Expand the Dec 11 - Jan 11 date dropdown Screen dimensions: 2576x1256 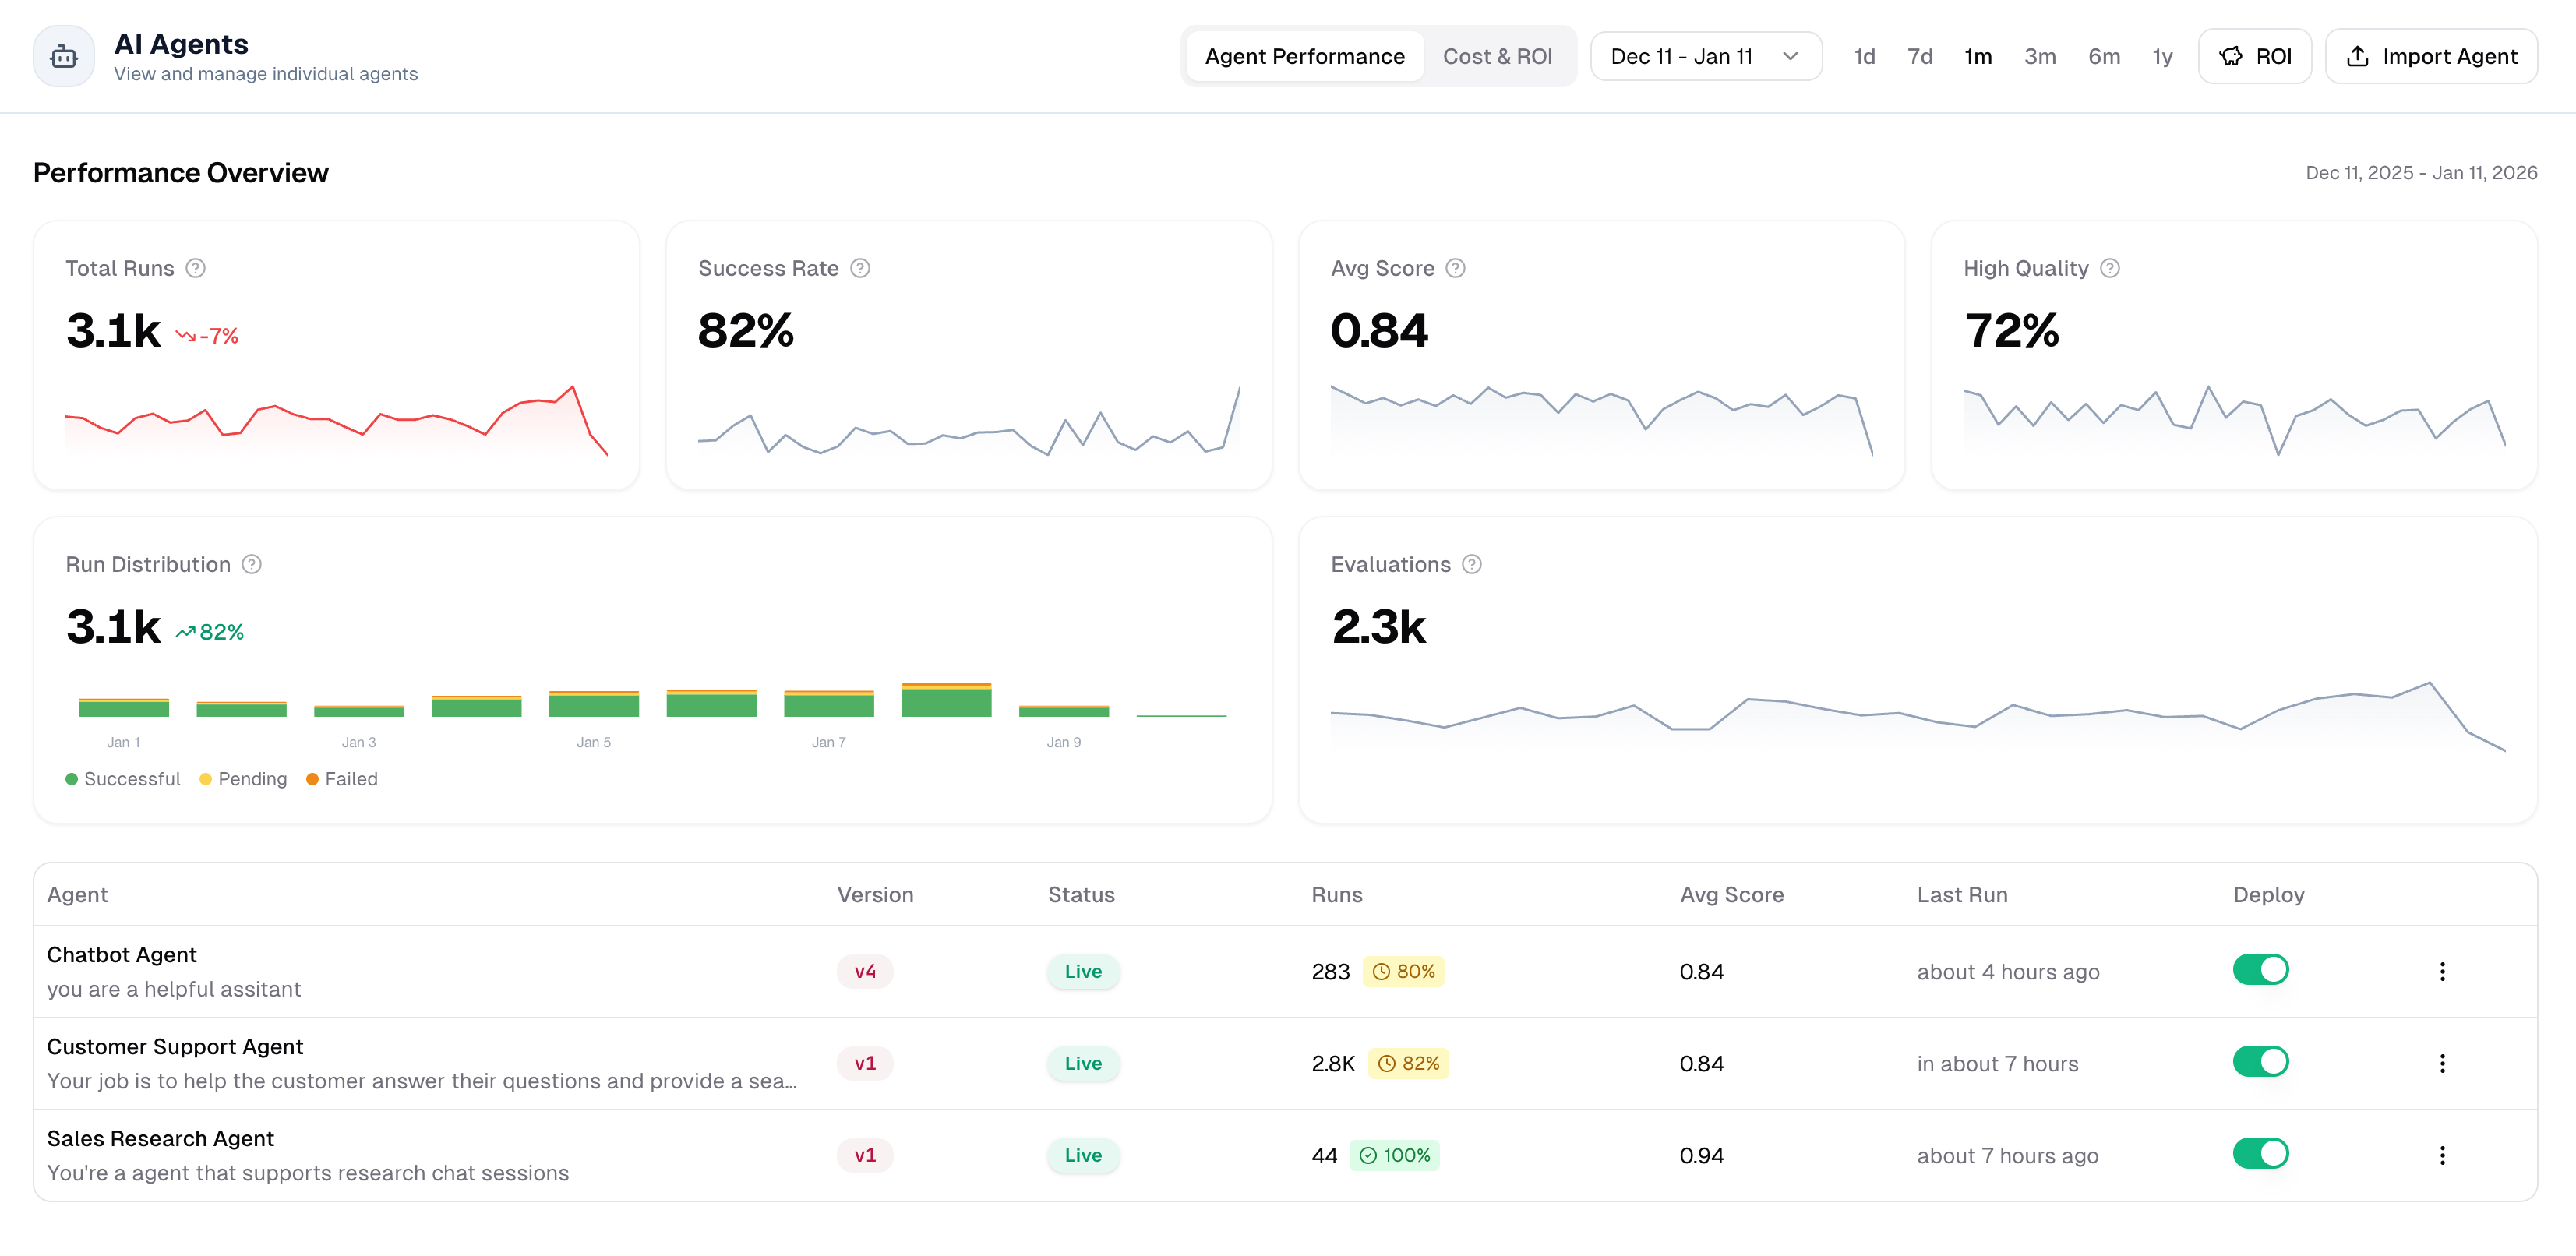1706,56
